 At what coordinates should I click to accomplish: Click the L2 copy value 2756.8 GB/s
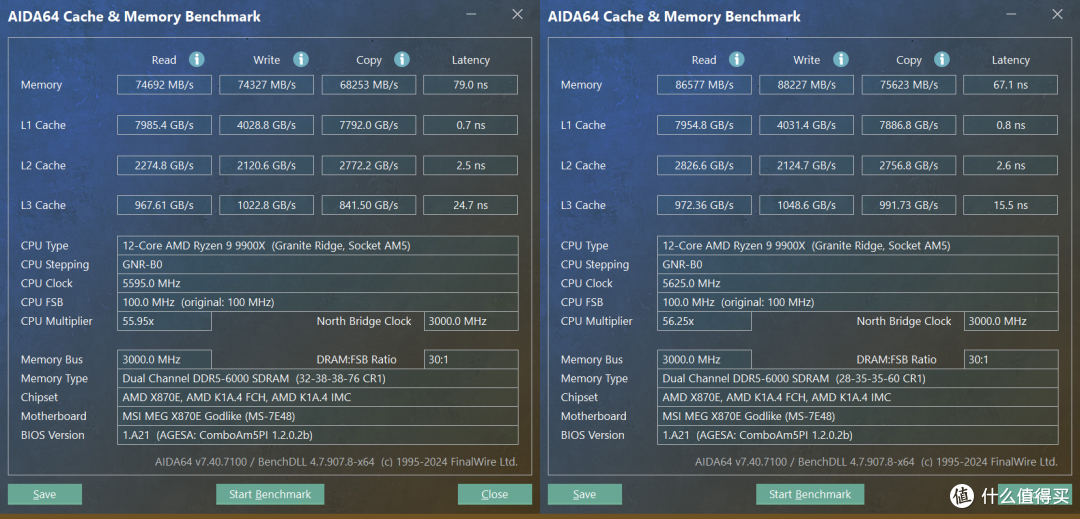tap(908, 165)
